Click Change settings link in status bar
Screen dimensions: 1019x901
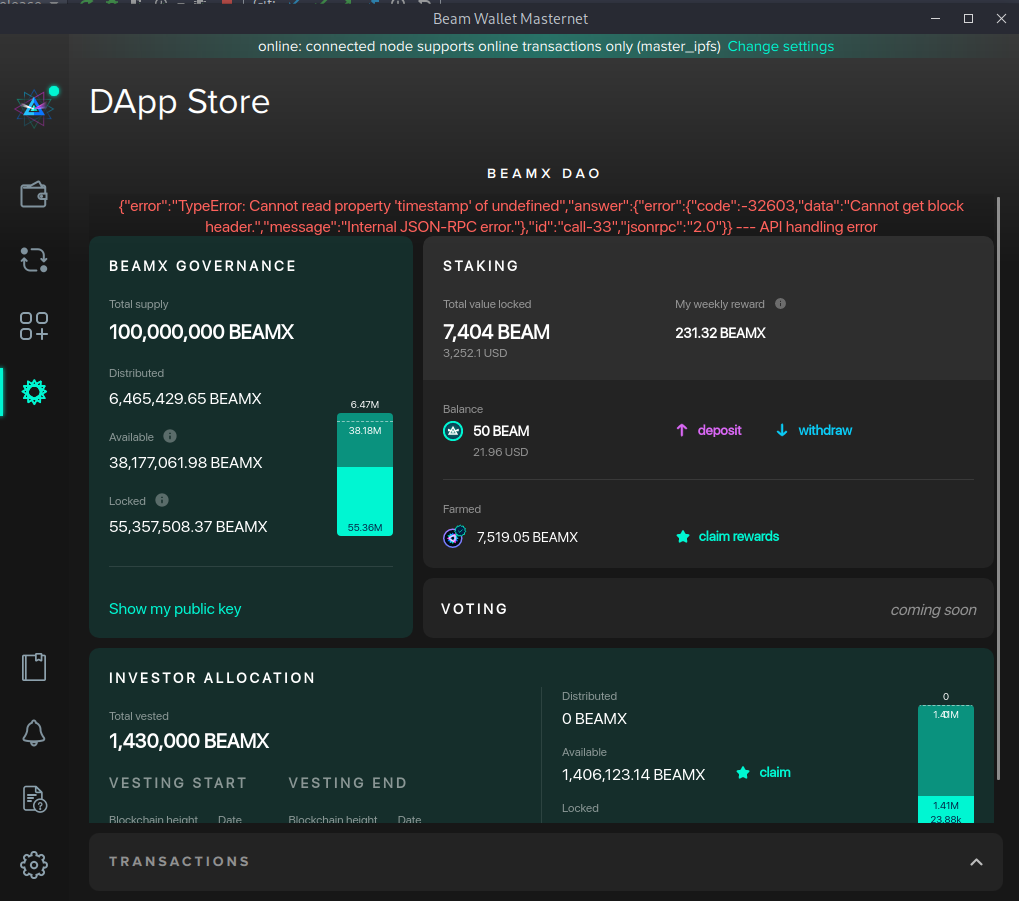pos(780,46)
